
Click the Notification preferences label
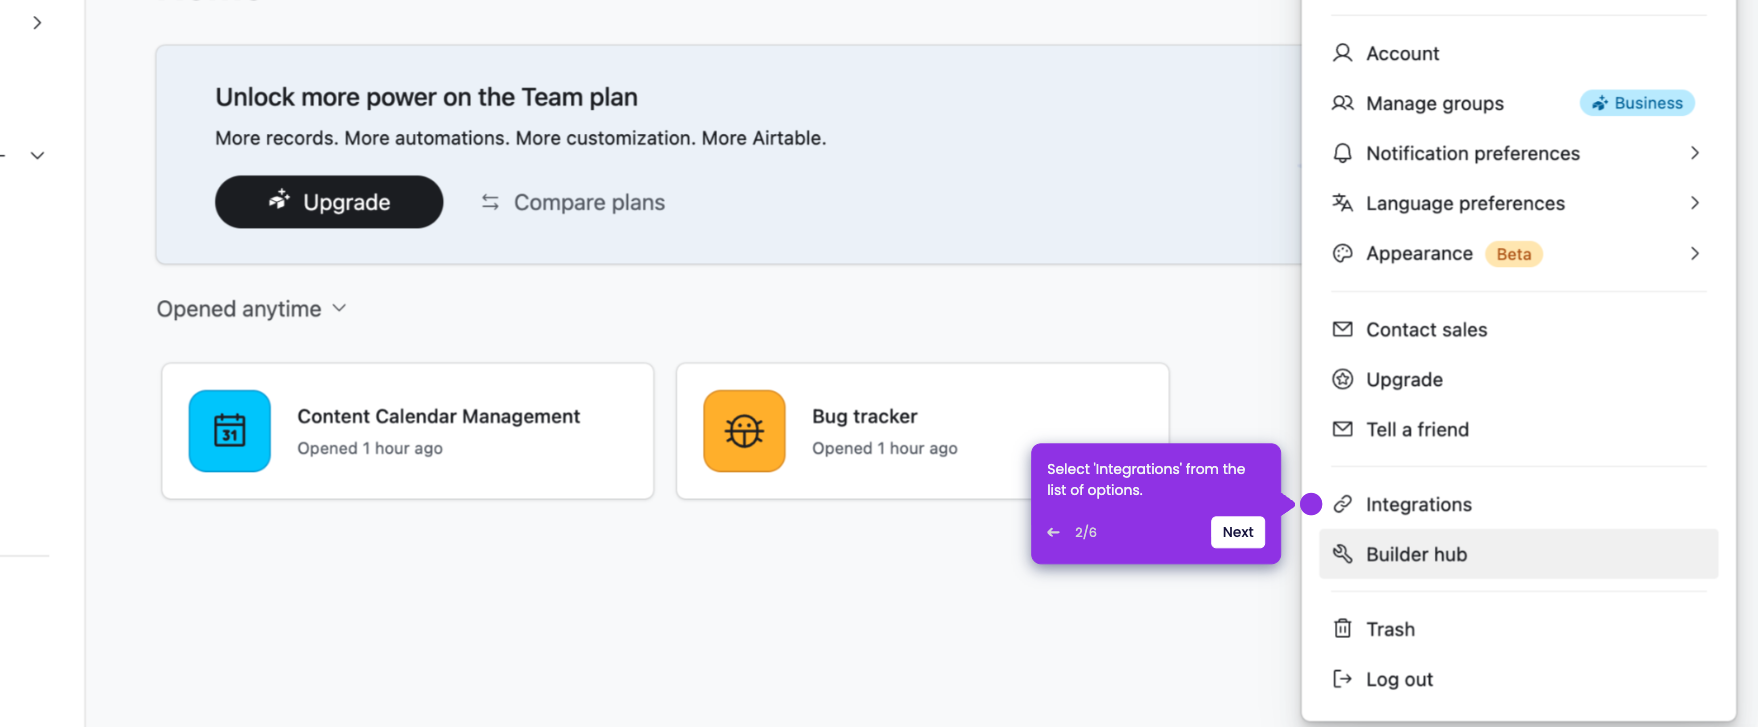(1473, 153)
